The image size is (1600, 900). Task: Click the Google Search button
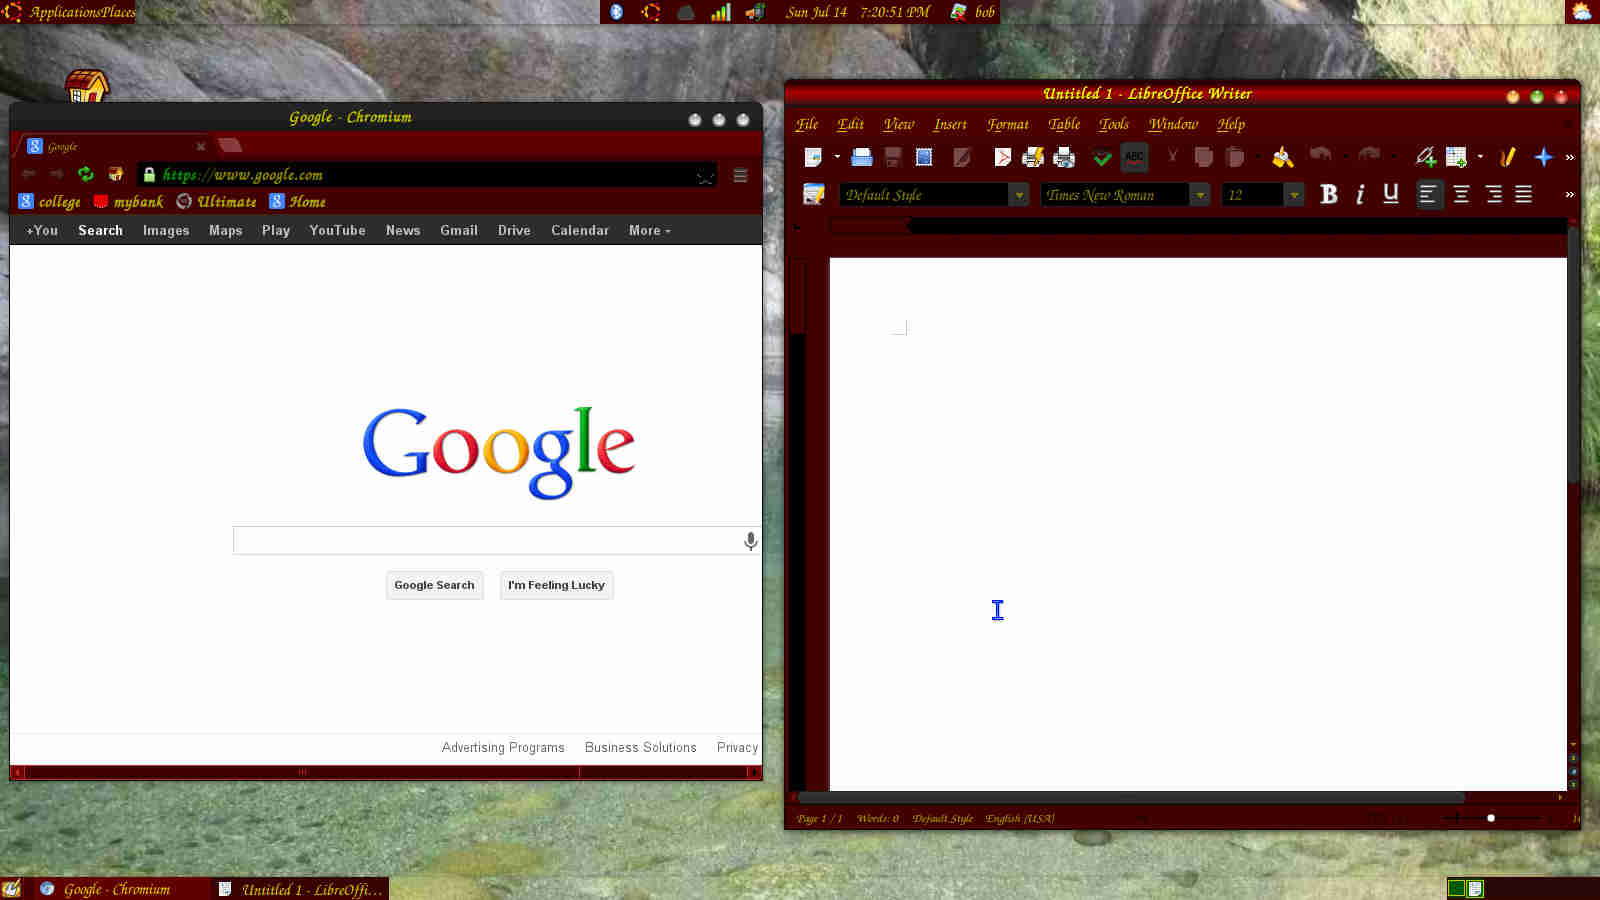[x=434, y=585]
